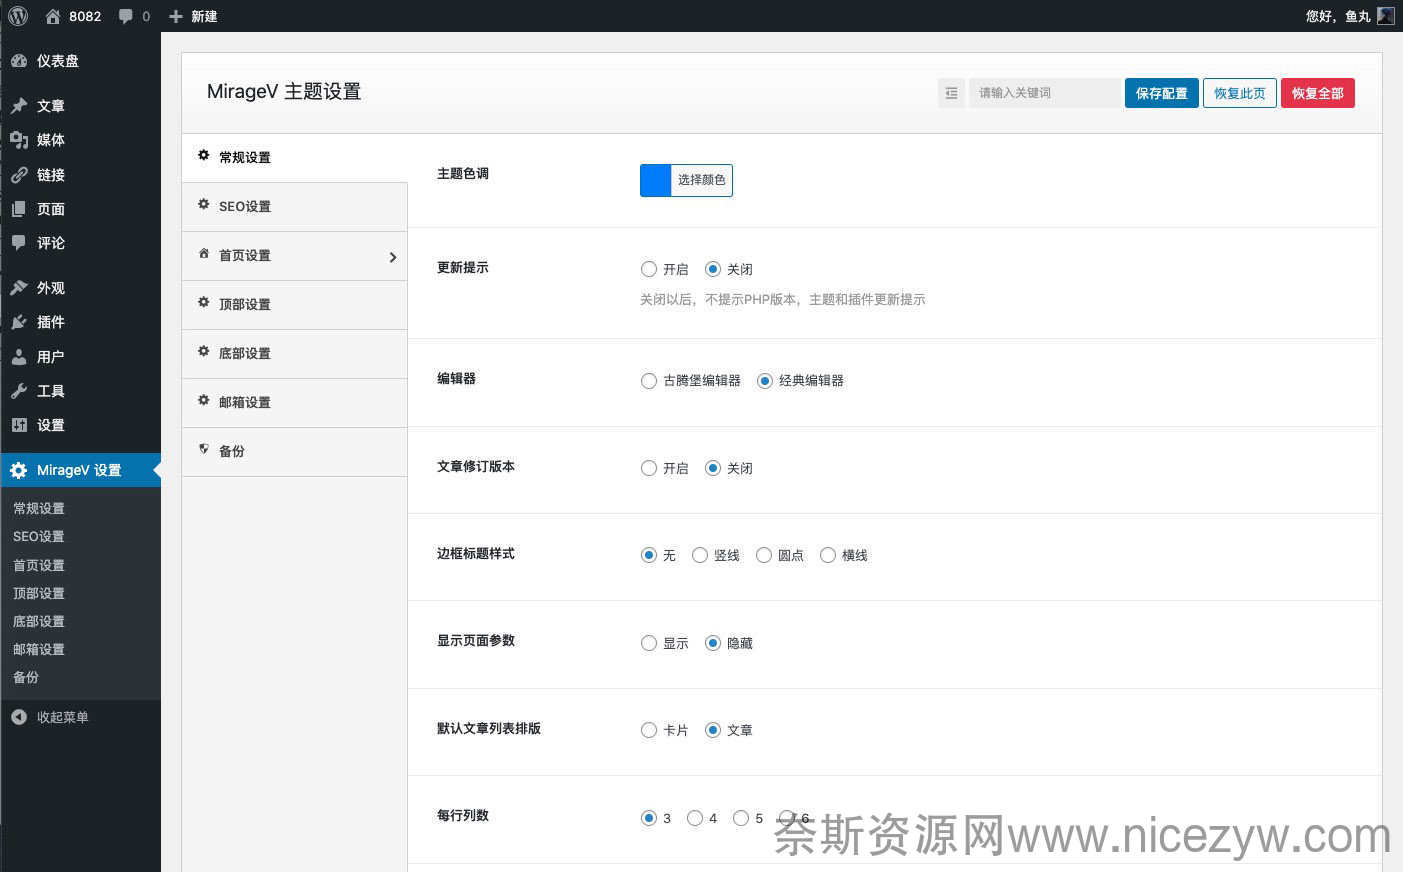Select 关闭 for 文章修订版本
This screenshot has width=1403, height=872.
point(712,468)
